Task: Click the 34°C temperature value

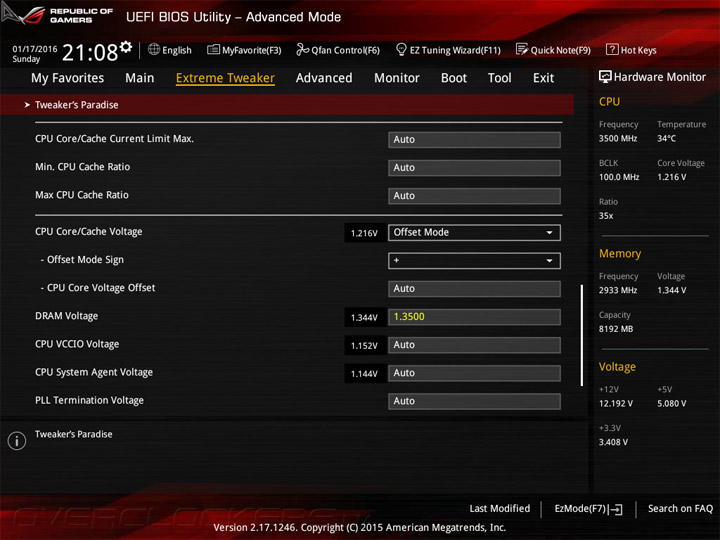Action: [666, 138]
